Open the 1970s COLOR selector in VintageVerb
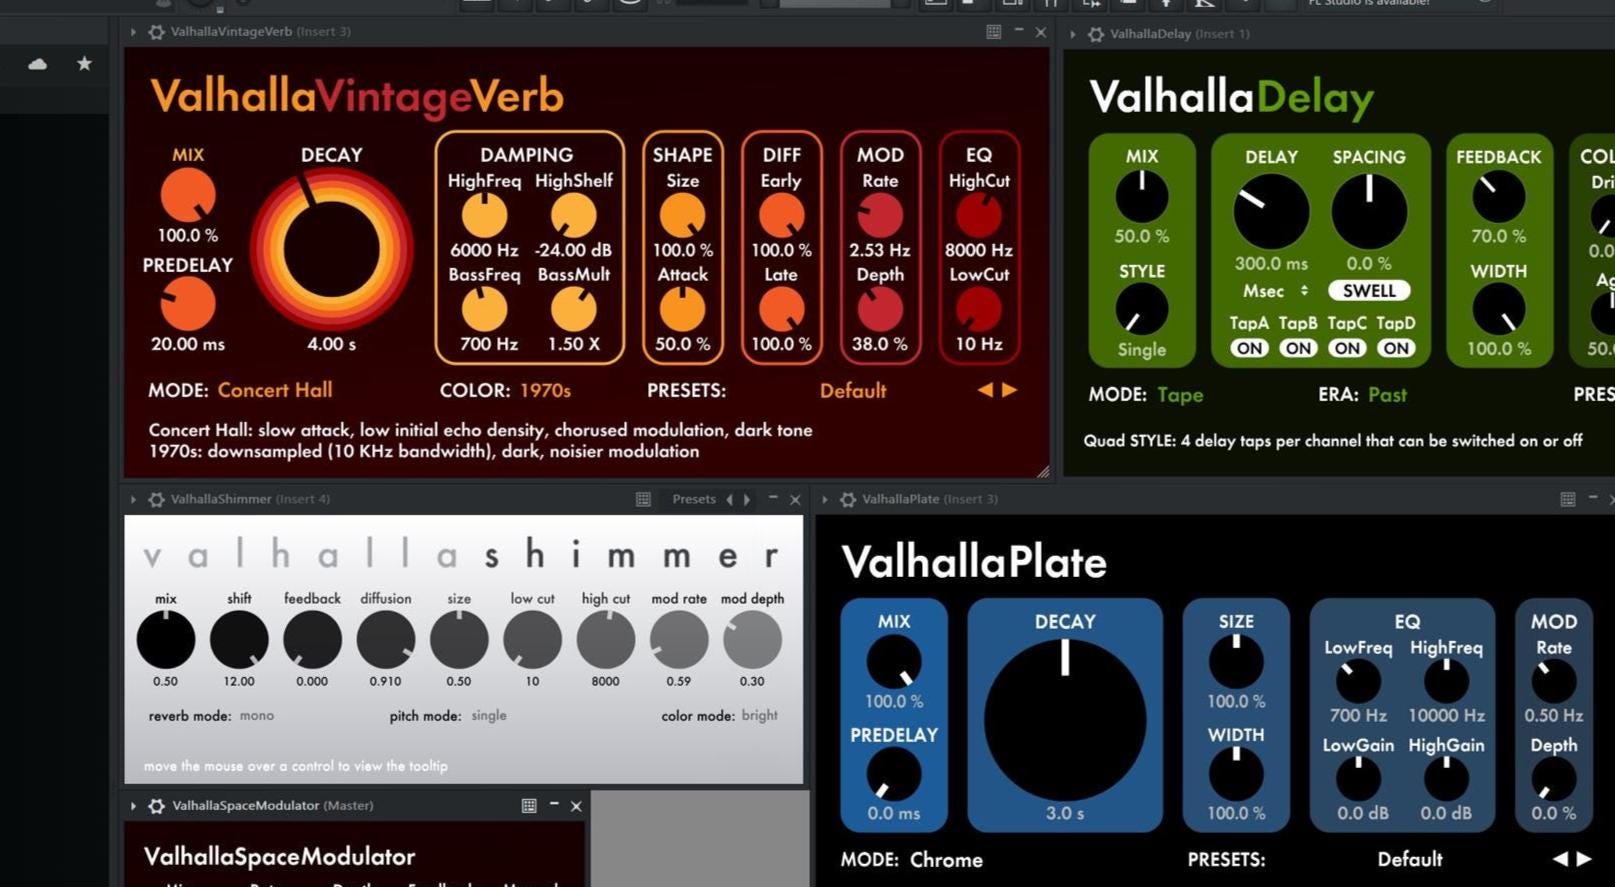Screen dimensions: 1615x887 coord(545,390)
